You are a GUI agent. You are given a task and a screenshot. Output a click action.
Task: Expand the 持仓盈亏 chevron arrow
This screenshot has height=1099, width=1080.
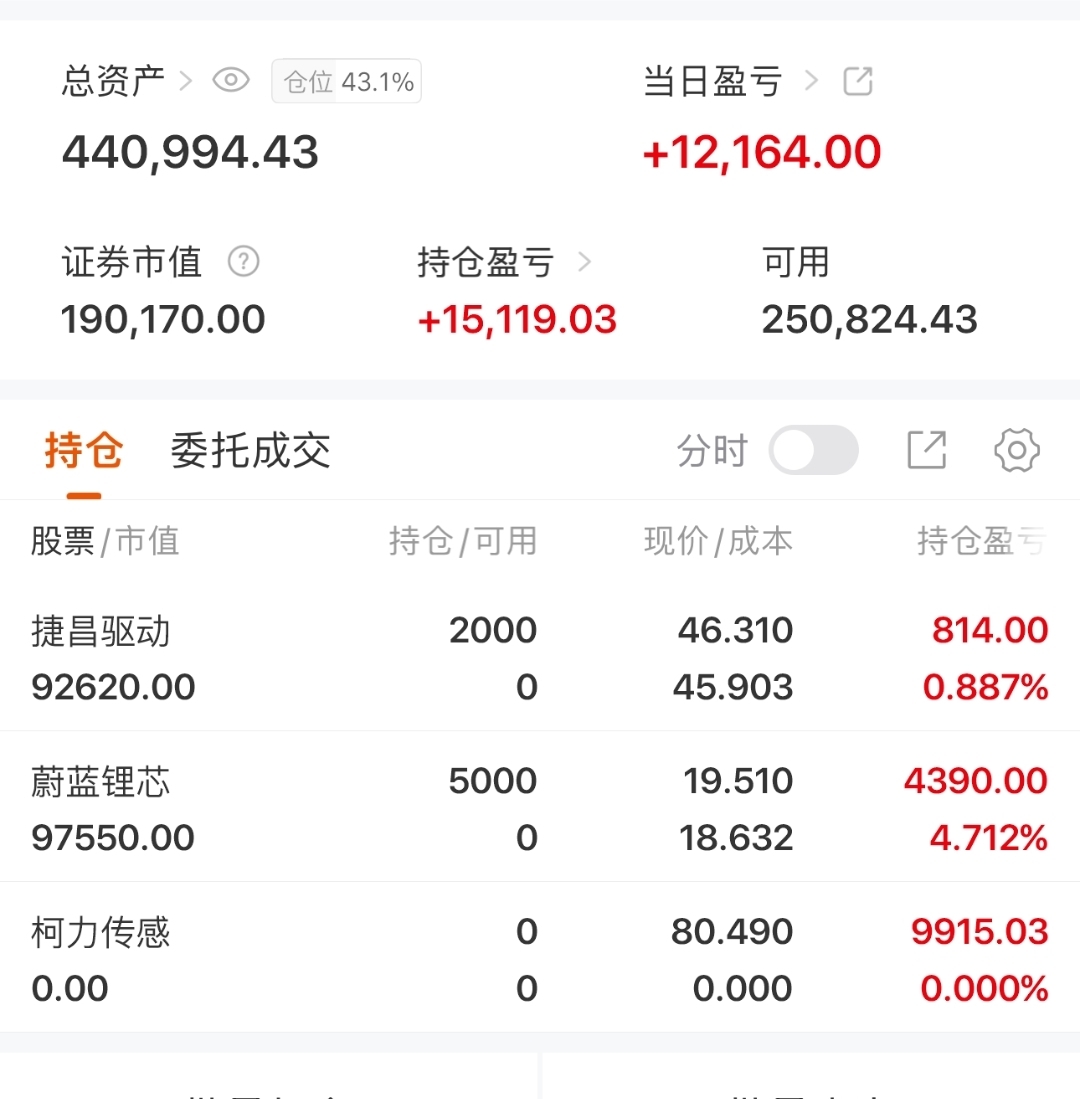coord(584,262)
